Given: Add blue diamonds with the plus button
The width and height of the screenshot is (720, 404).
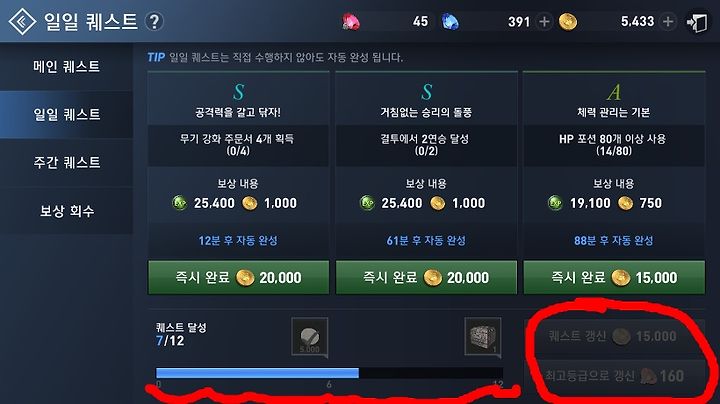Looking at the screenshot, I should (x=544, y=22).
